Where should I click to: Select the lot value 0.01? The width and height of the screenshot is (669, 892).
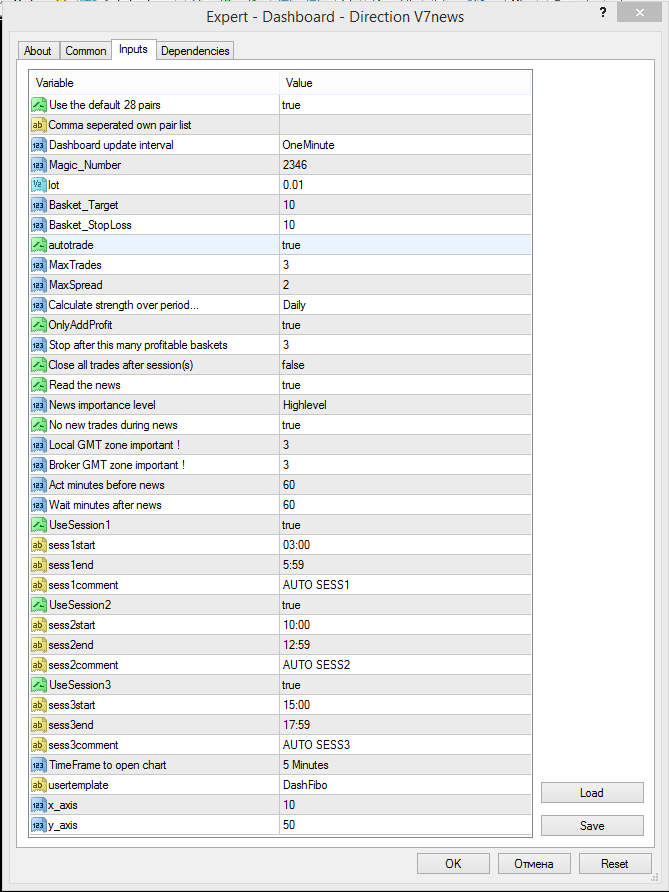405,185
